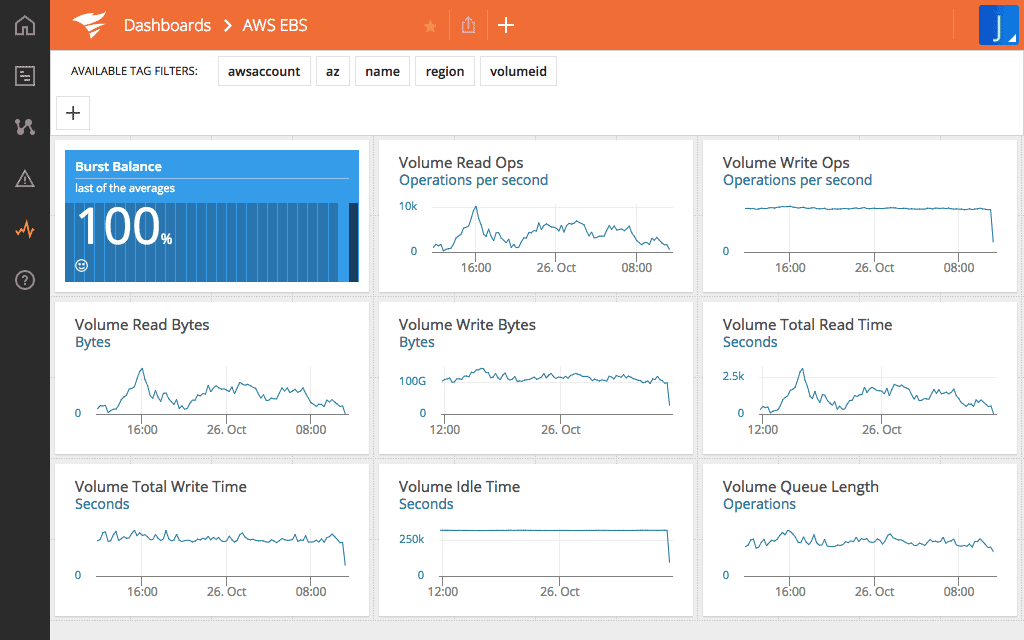Select the name tag filter
The image size is (1024, 640).
click(x=382, y=71)
